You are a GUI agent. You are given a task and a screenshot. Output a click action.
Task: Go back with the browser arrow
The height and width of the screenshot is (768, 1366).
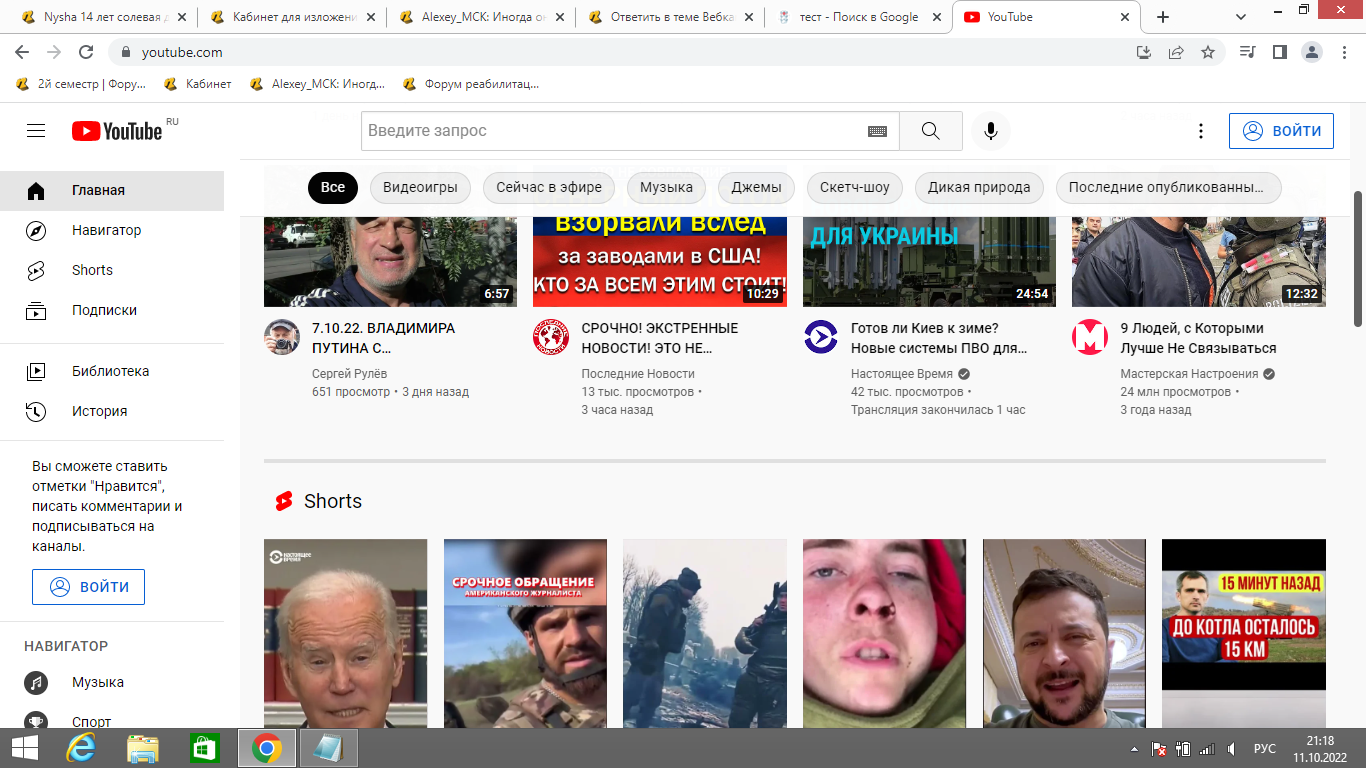pyautogui.click(x=23, y=53)
